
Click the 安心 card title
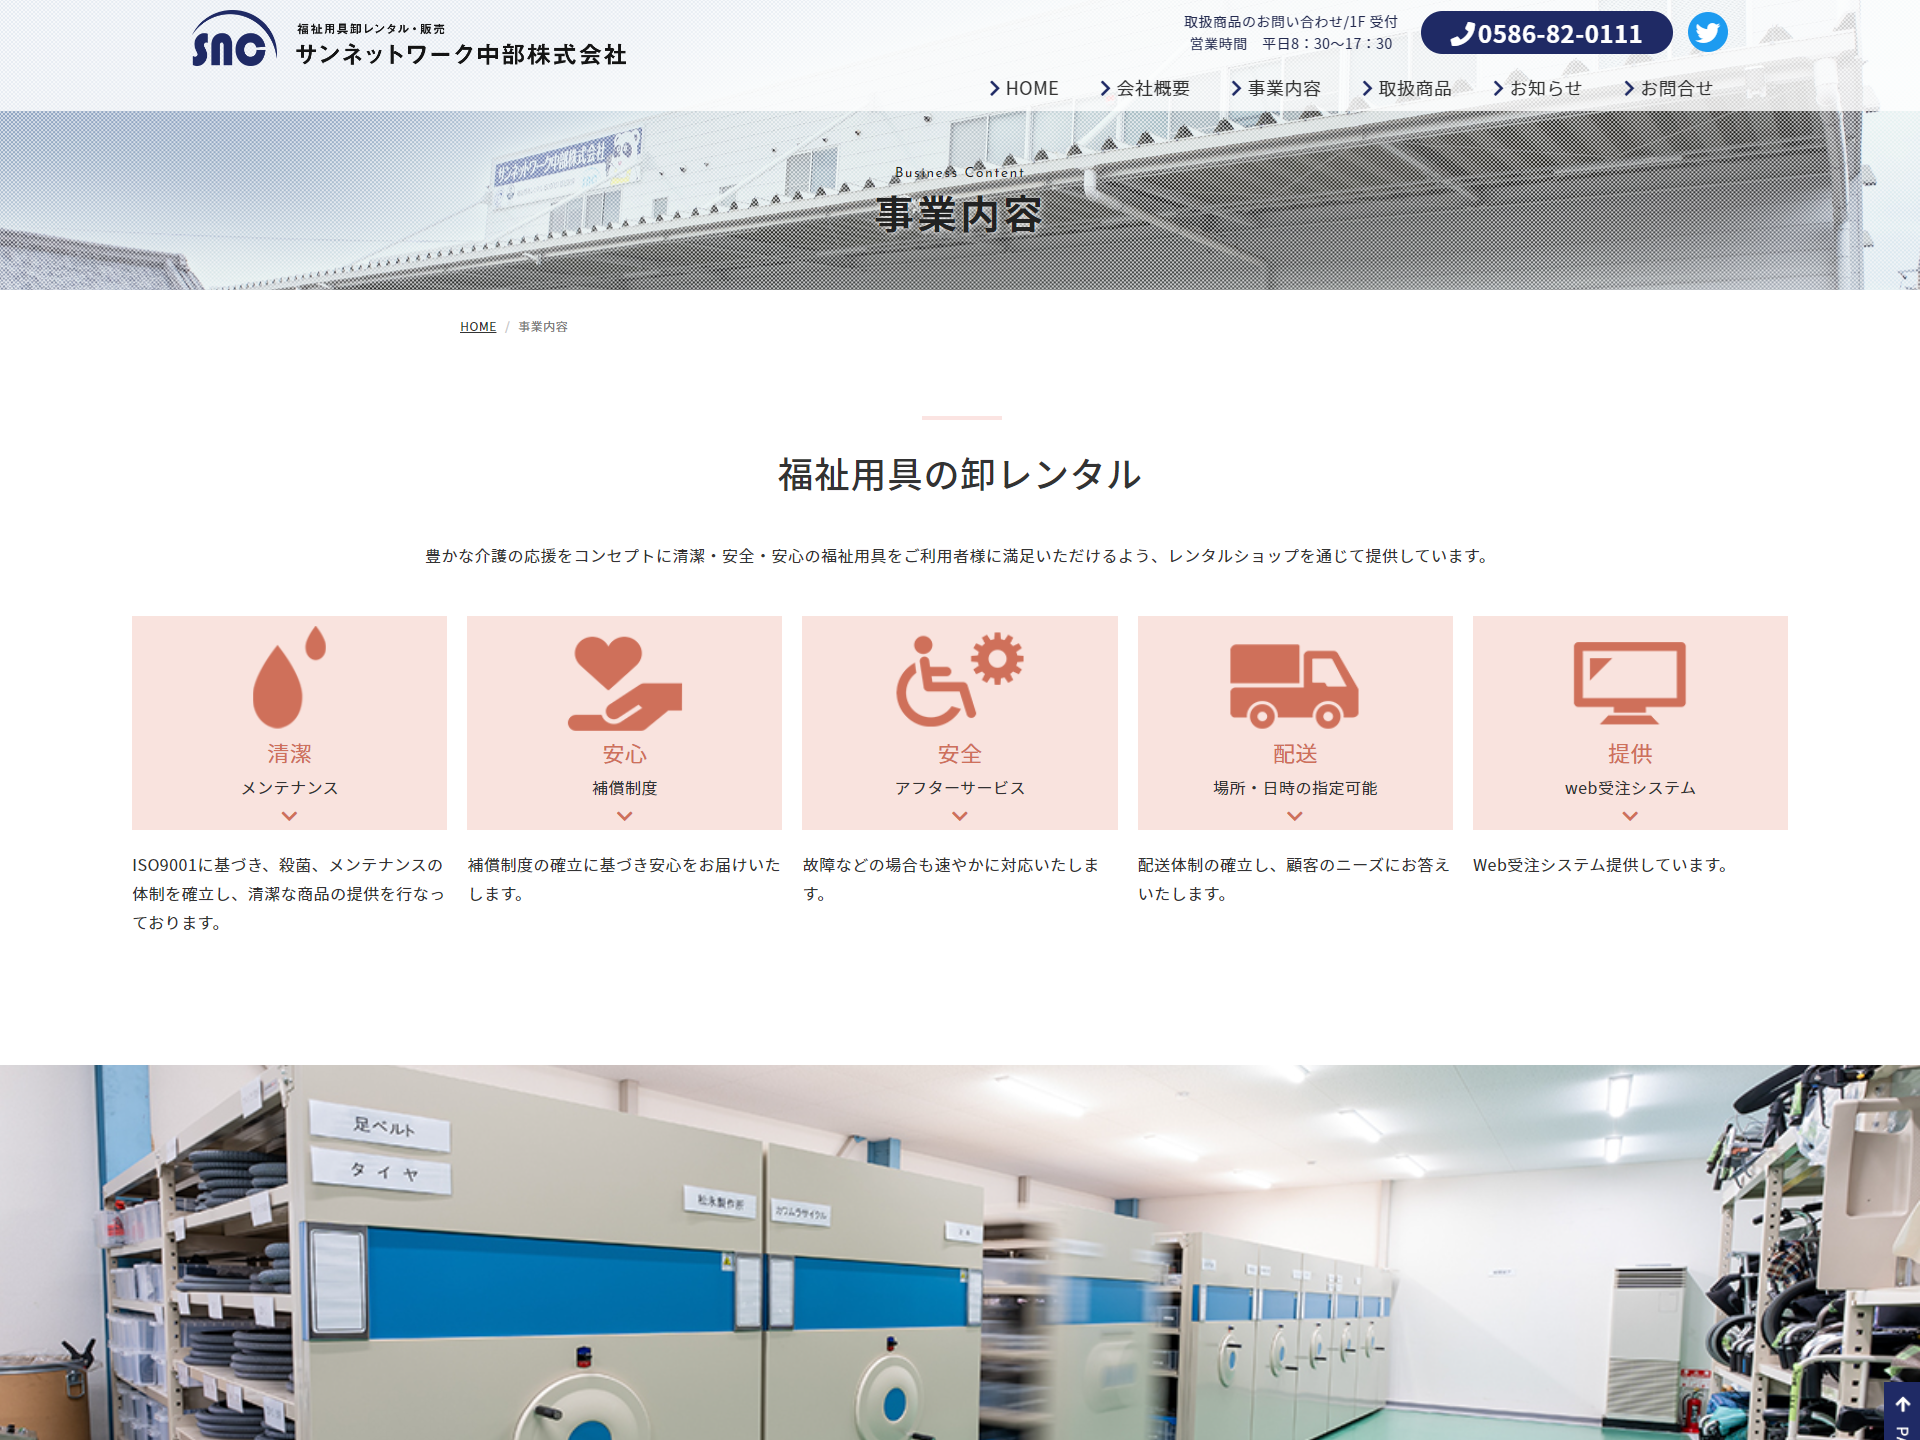(x=625, y=754)
